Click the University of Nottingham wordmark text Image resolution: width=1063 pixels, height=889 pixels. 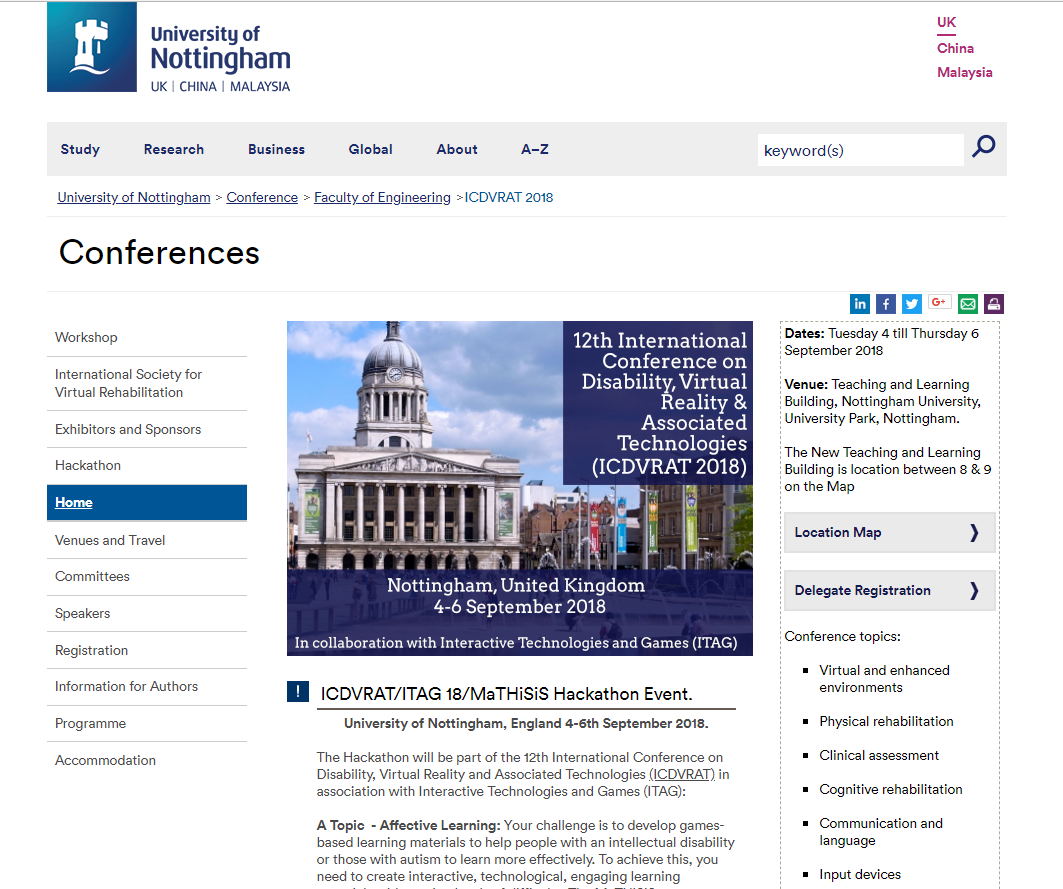pyautogui.click(x=220, y=58)
